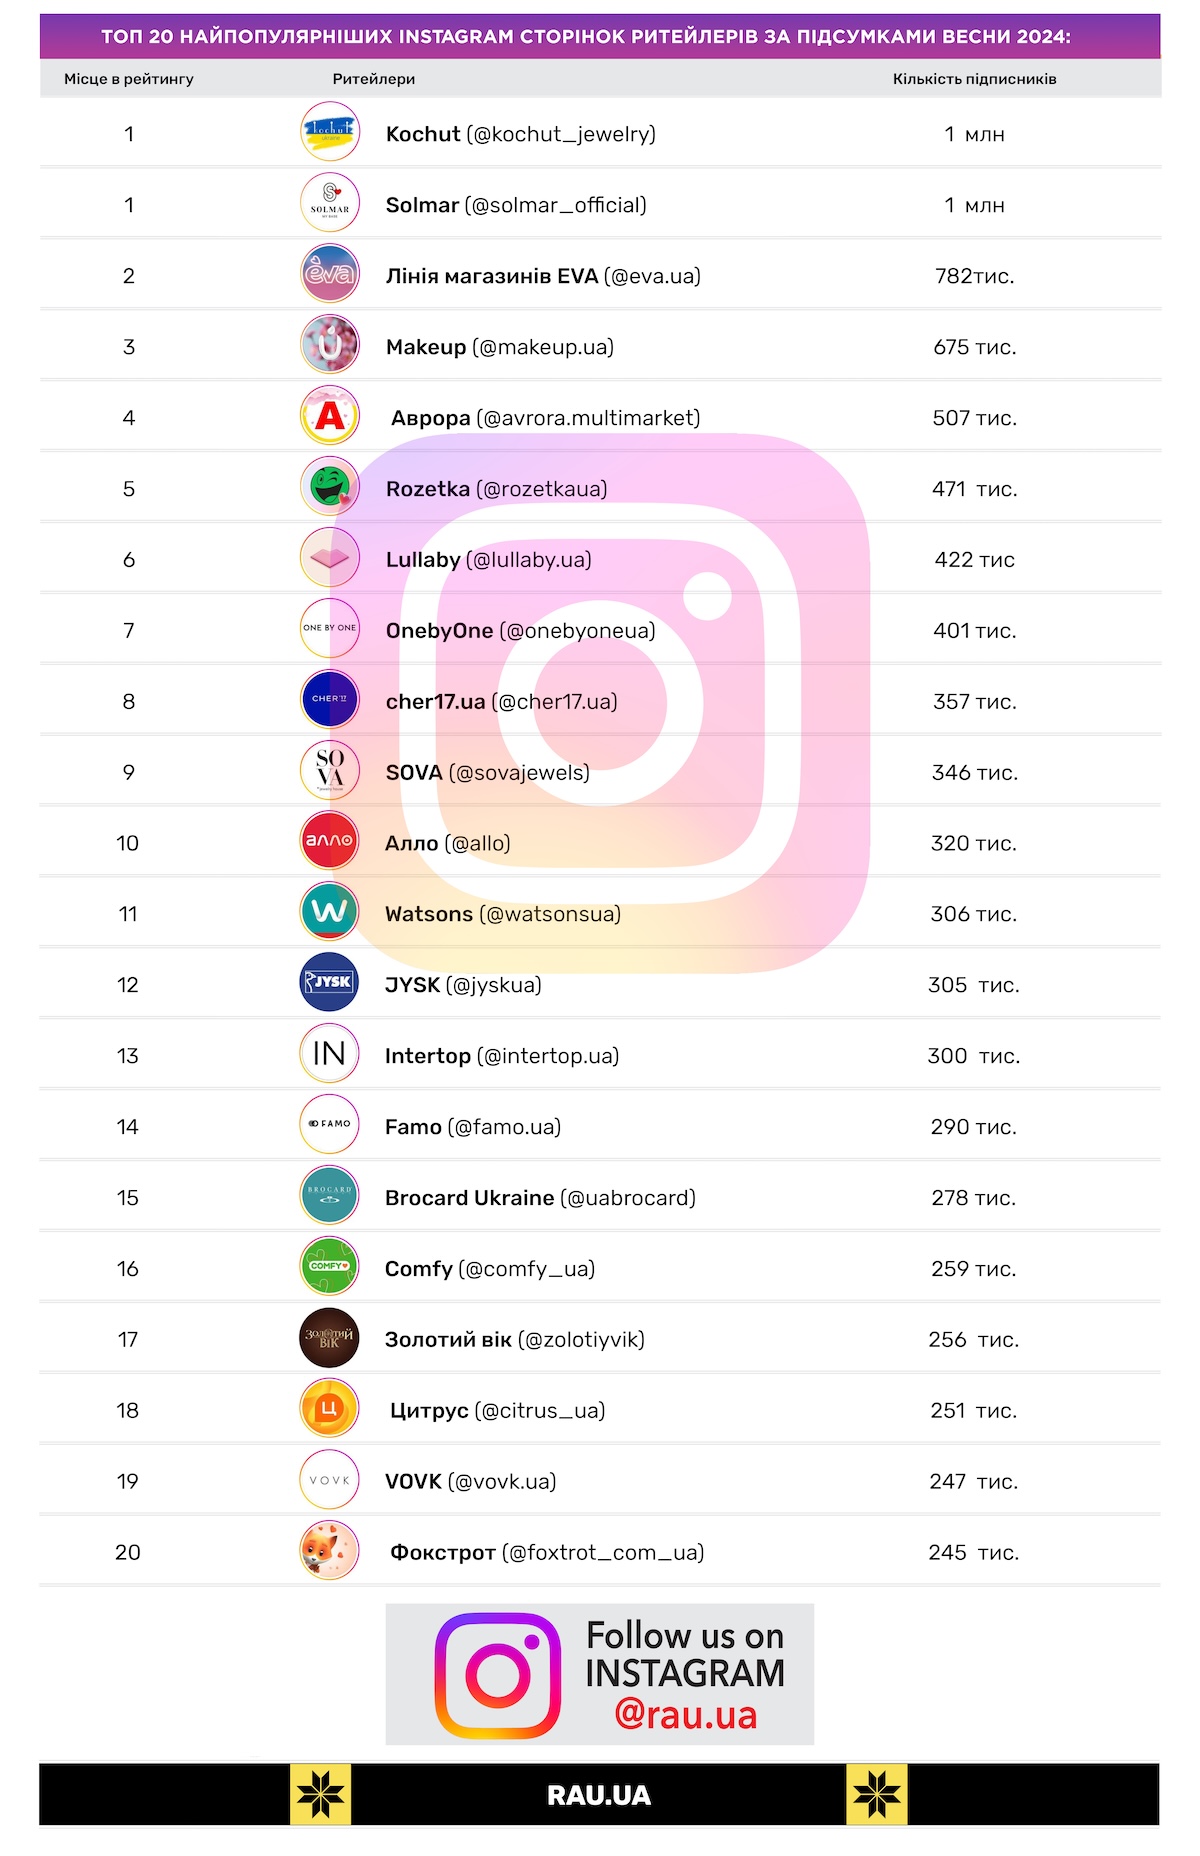Screen dimensions: 1200x1856
Task: Click the "Кількість підписників" column header
Action: click(x=974, y=79)
